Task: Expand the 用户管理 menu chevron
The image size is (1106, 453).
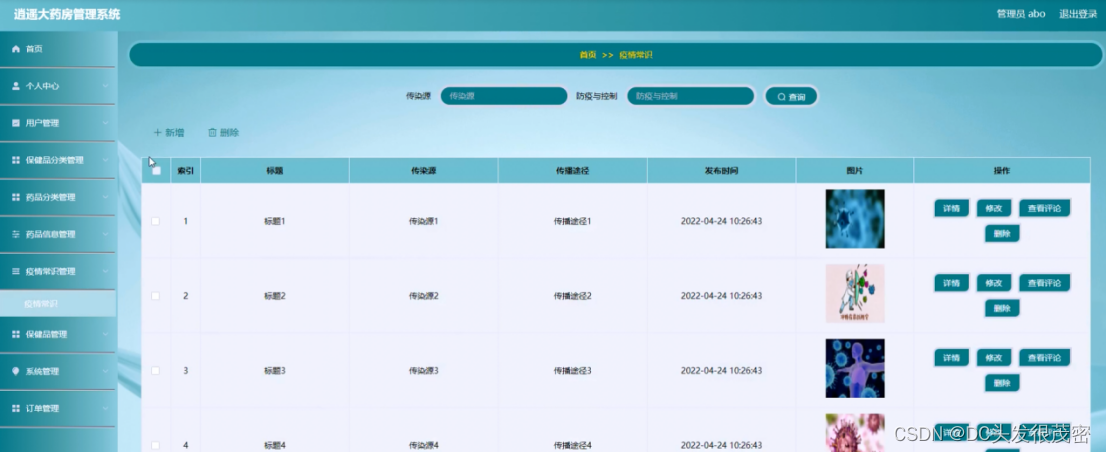Action: click(106, 123)
